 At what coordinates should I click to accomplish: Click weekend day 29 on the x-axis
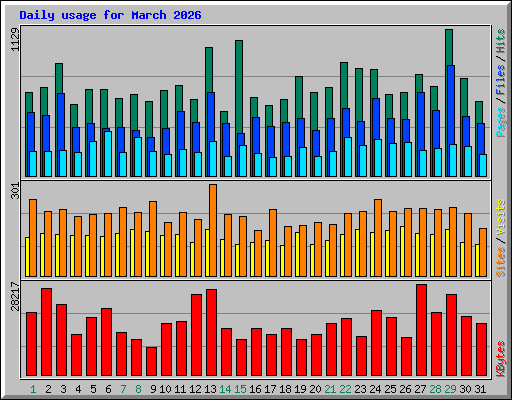coord(450,389)
